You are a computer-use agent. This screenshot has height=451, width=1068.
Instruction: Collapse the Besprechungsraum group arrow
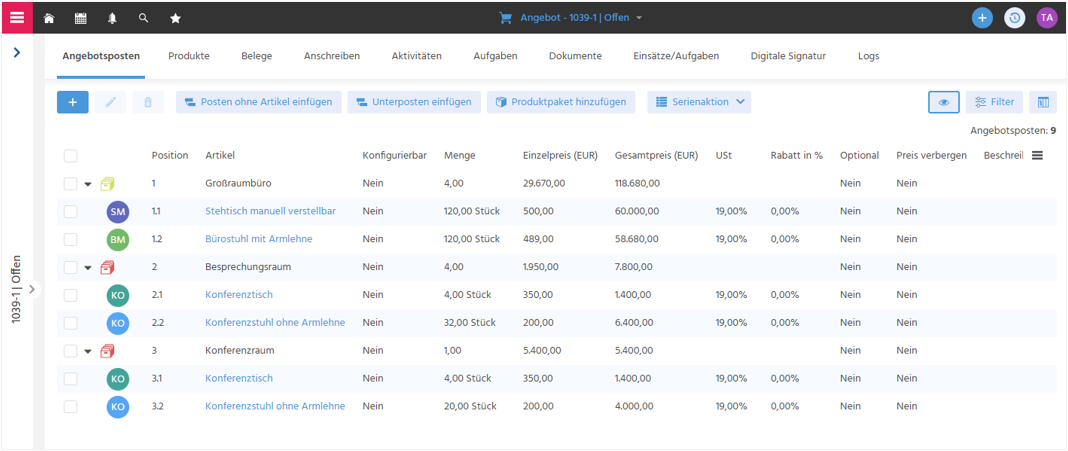point(88,268)
